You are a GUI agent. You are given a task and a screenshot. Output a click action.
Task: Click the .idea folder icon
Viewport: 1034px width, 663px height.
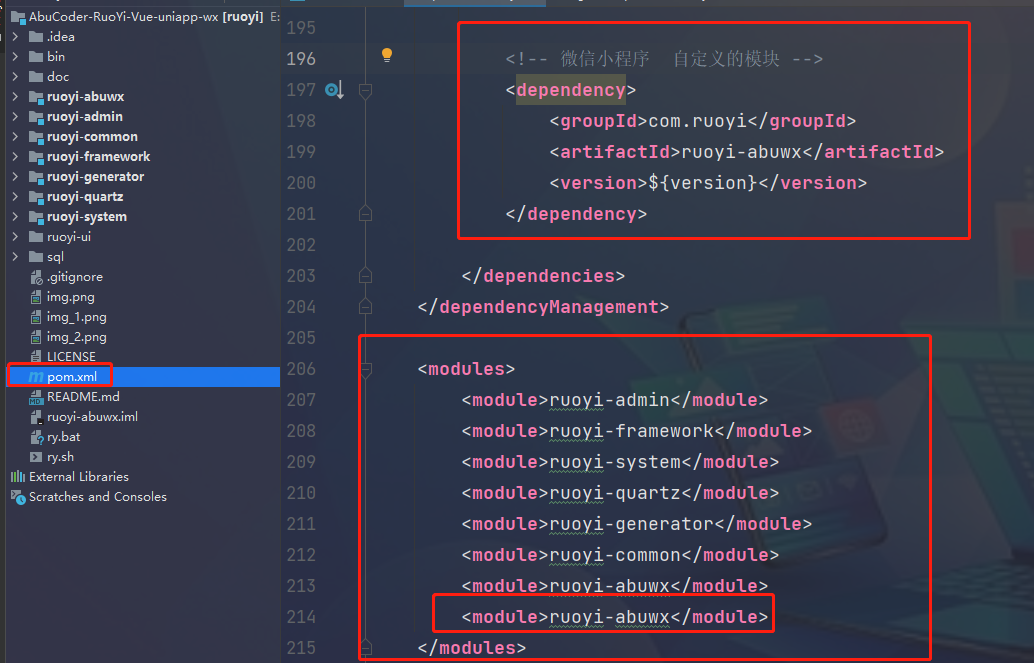pos(36,37)
